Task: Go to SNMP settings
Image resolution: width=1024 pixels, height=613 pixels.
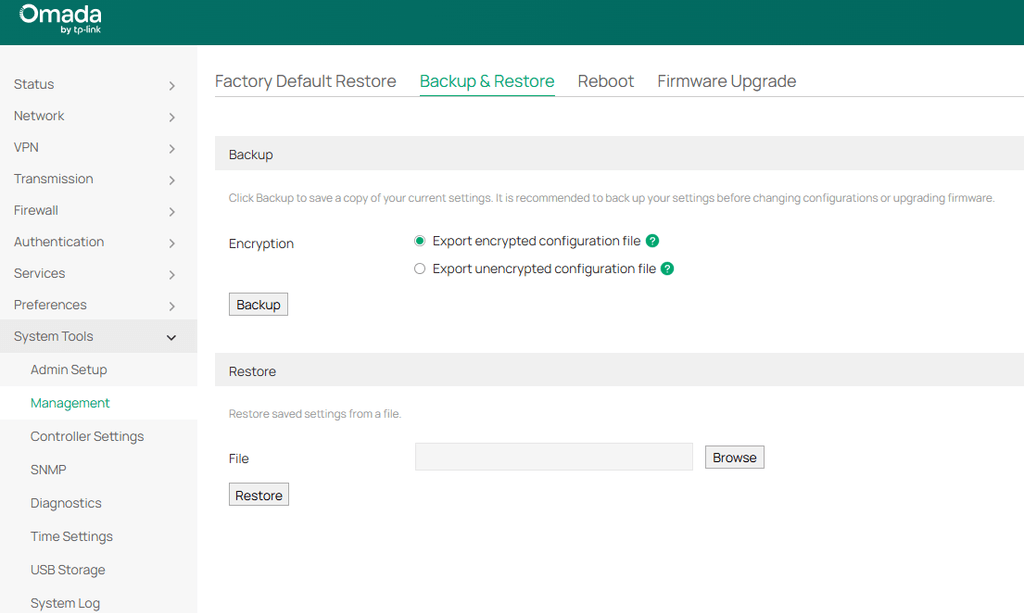Action: (99, 469)
